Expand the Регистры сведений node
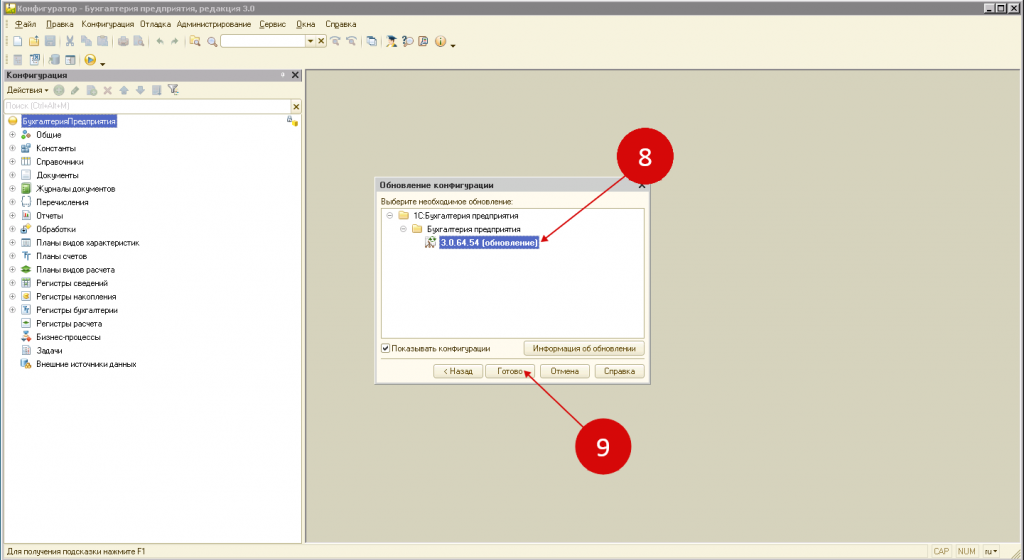Image resolution: width=1024 pixels, height=560 pixels. (12, 283)
